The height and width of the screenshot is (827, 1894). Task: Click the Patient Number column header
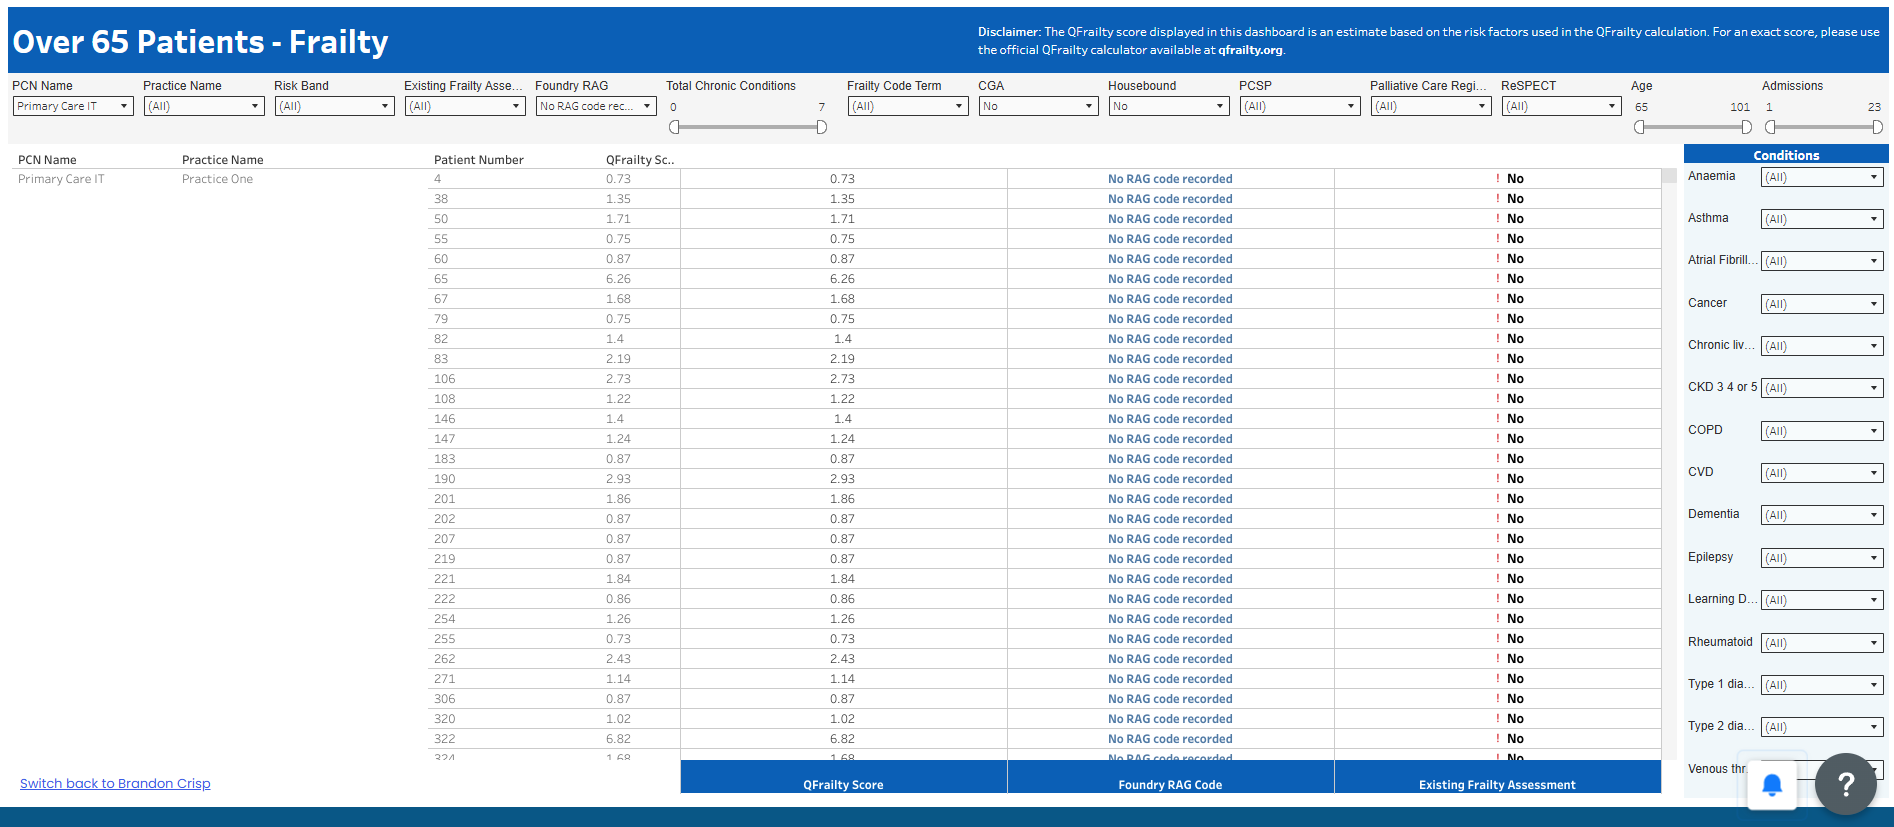pyautogui.click(x=478, y=160)
